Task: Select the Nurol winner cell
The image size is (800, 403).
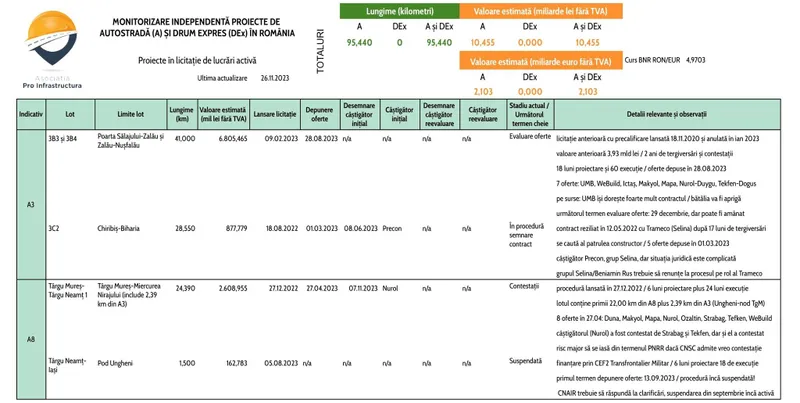Action: coord(391,287)
